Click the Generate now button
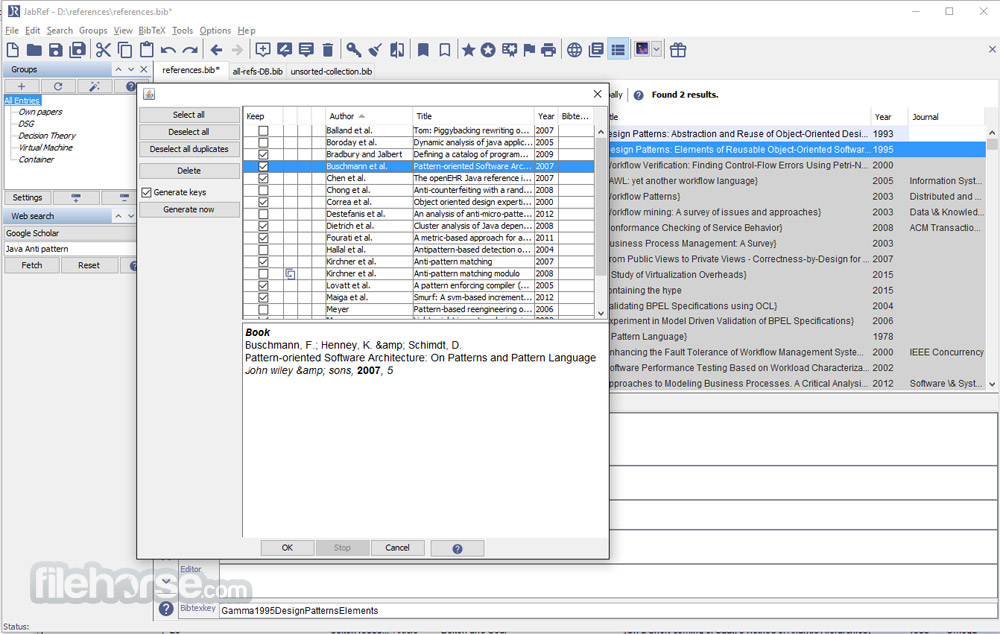Viewport: 1000px width, 634px height. (x=189, y=209)
